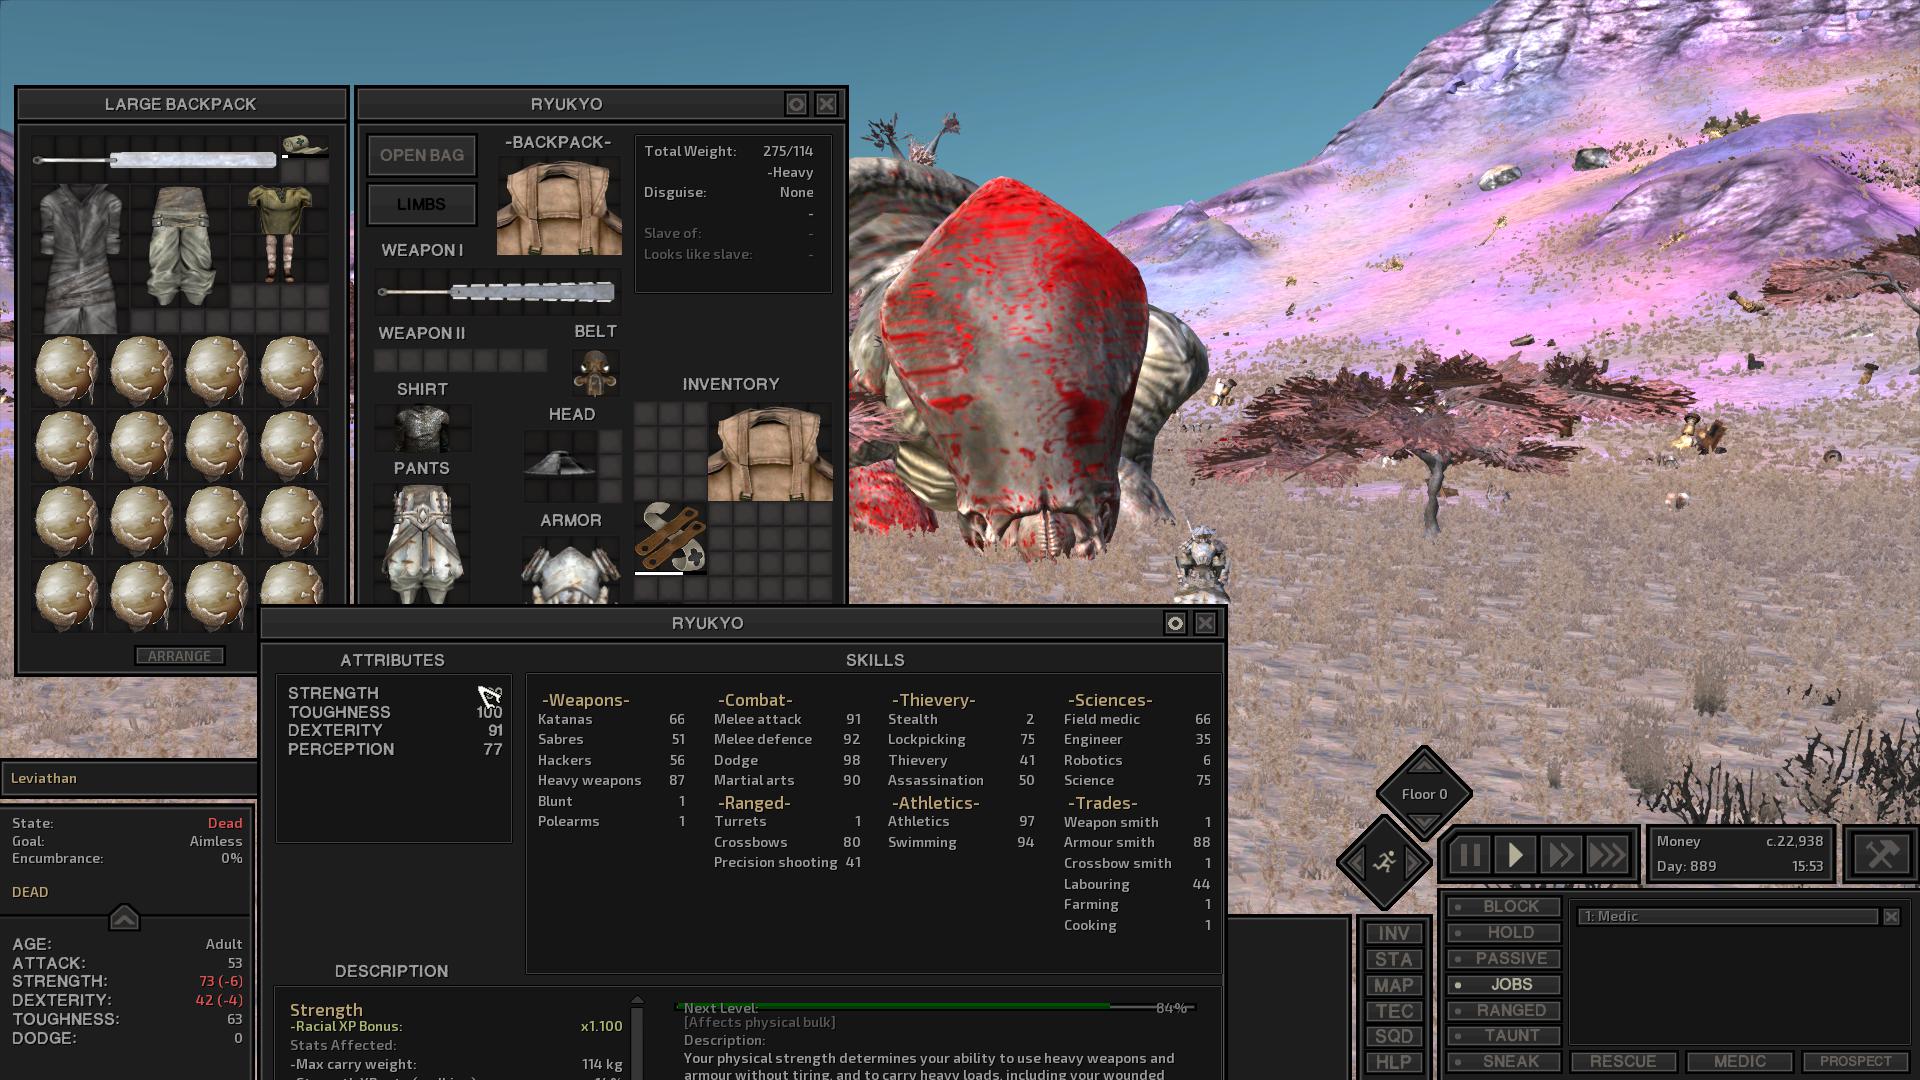The height and width of the screenshot is (1080, 1920).
Task: Open the MAP panel
Action: click(x=1393, y=985)
